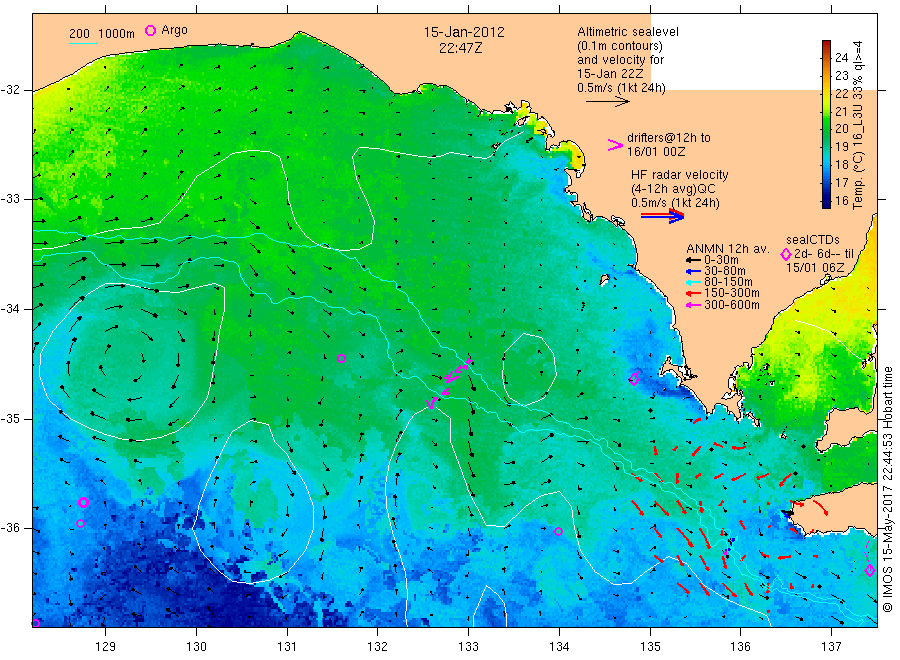900x660 pixels.
Task: Click the IMOS copyright timestamp text
Action: point(887,489)
